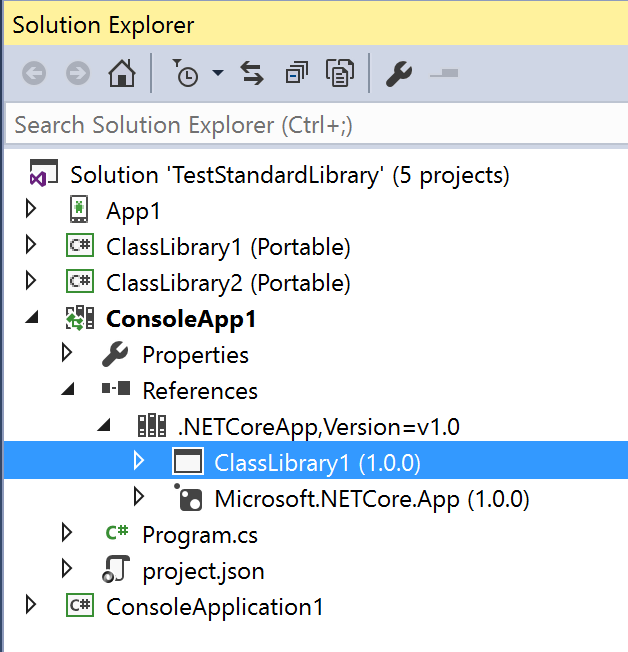Image resolution: width=628 pixels, height=652 pixels.
Task: Expand the App1 project node
Action: tap(31, 209)
